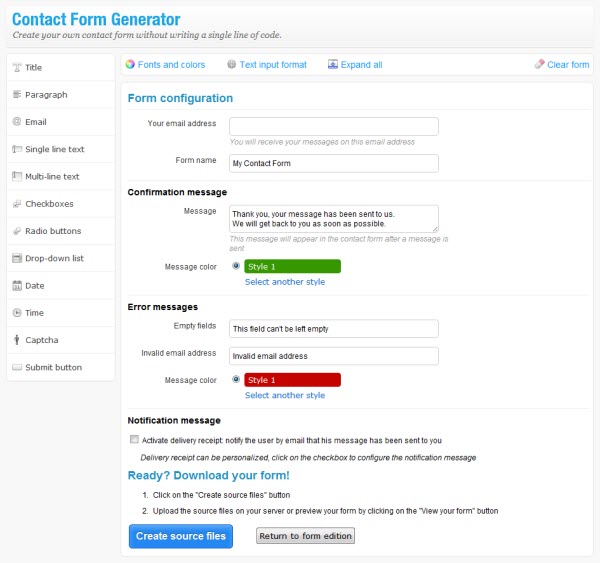Image resolution: width=600 pixels, height=563 pixels.
Task: Focus the Your email address field
Action: 334,126
